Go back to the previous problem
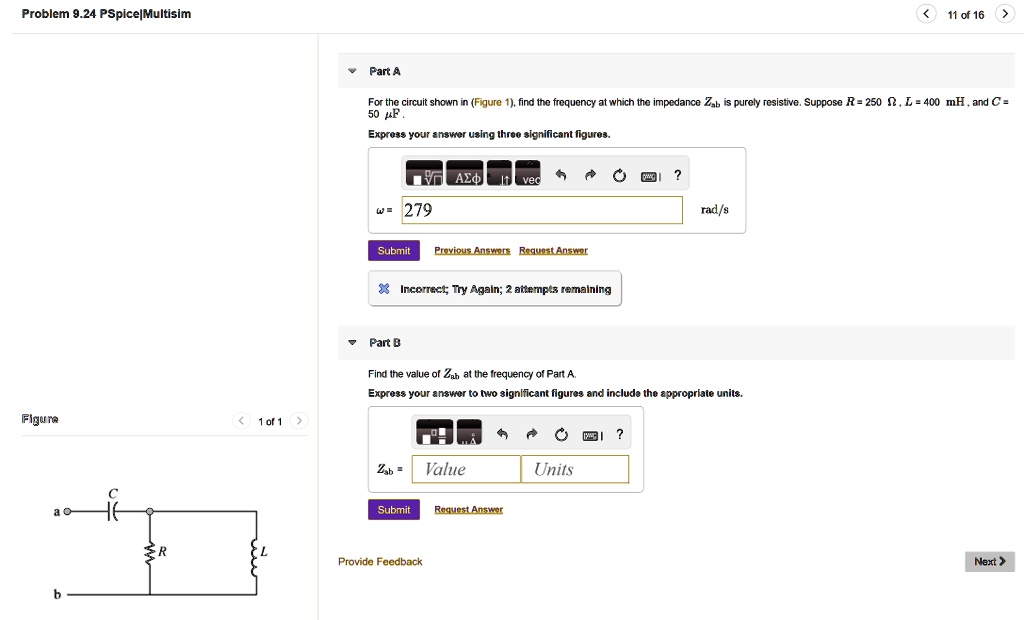 click(x=927, y=14)
